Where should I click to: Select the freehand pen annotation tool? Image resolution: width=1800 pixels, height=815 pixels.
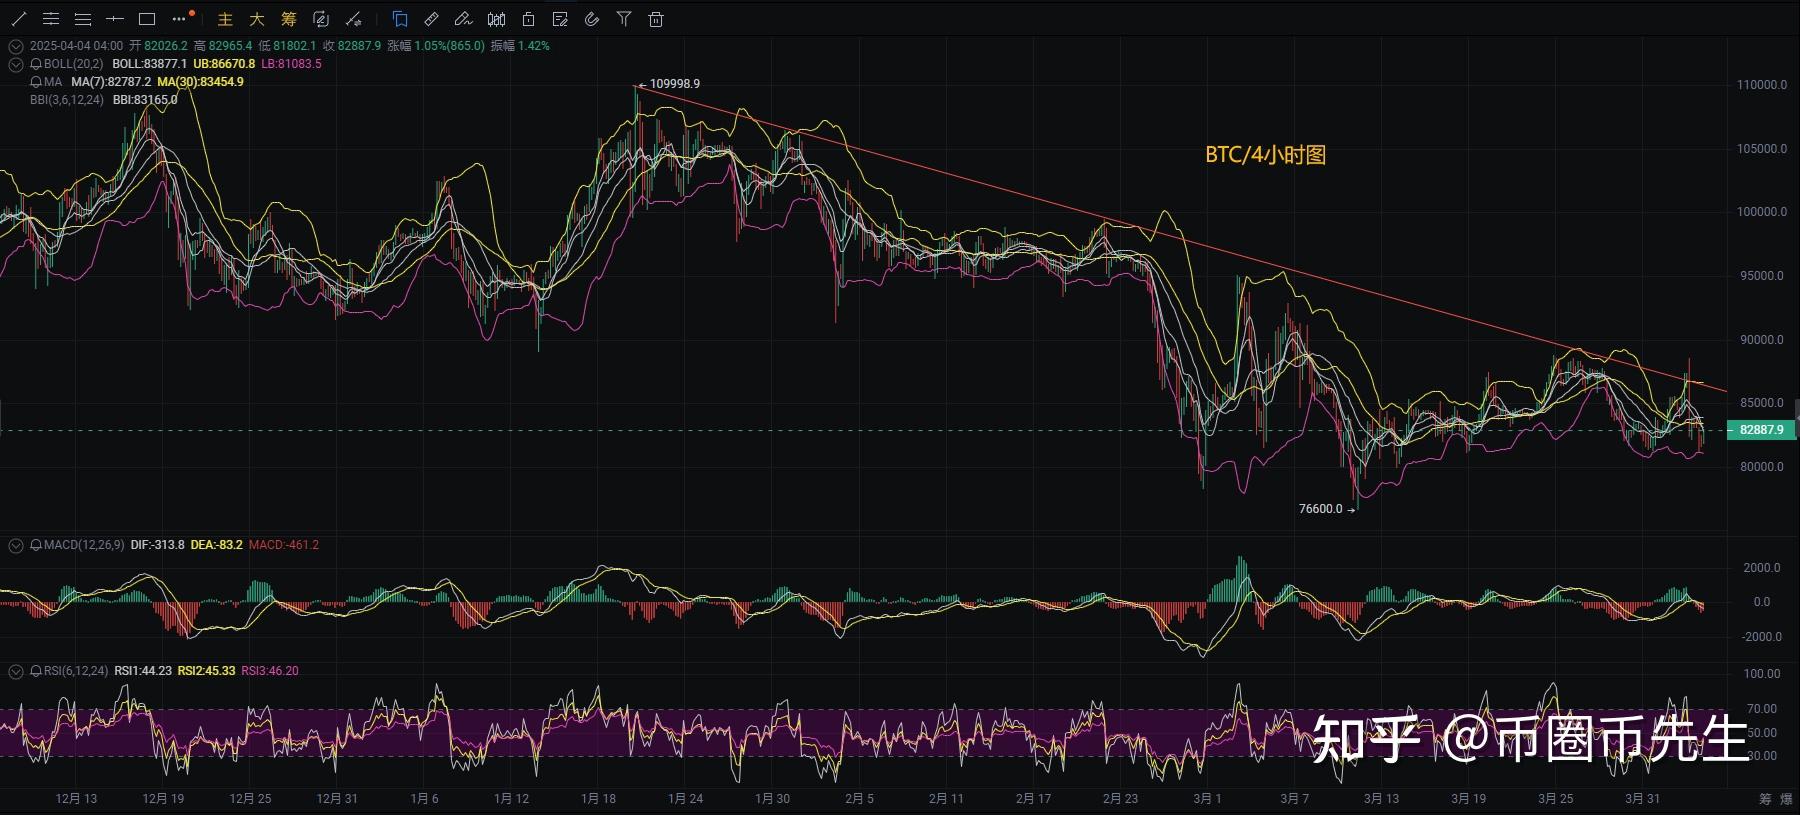tap(463, 19)
